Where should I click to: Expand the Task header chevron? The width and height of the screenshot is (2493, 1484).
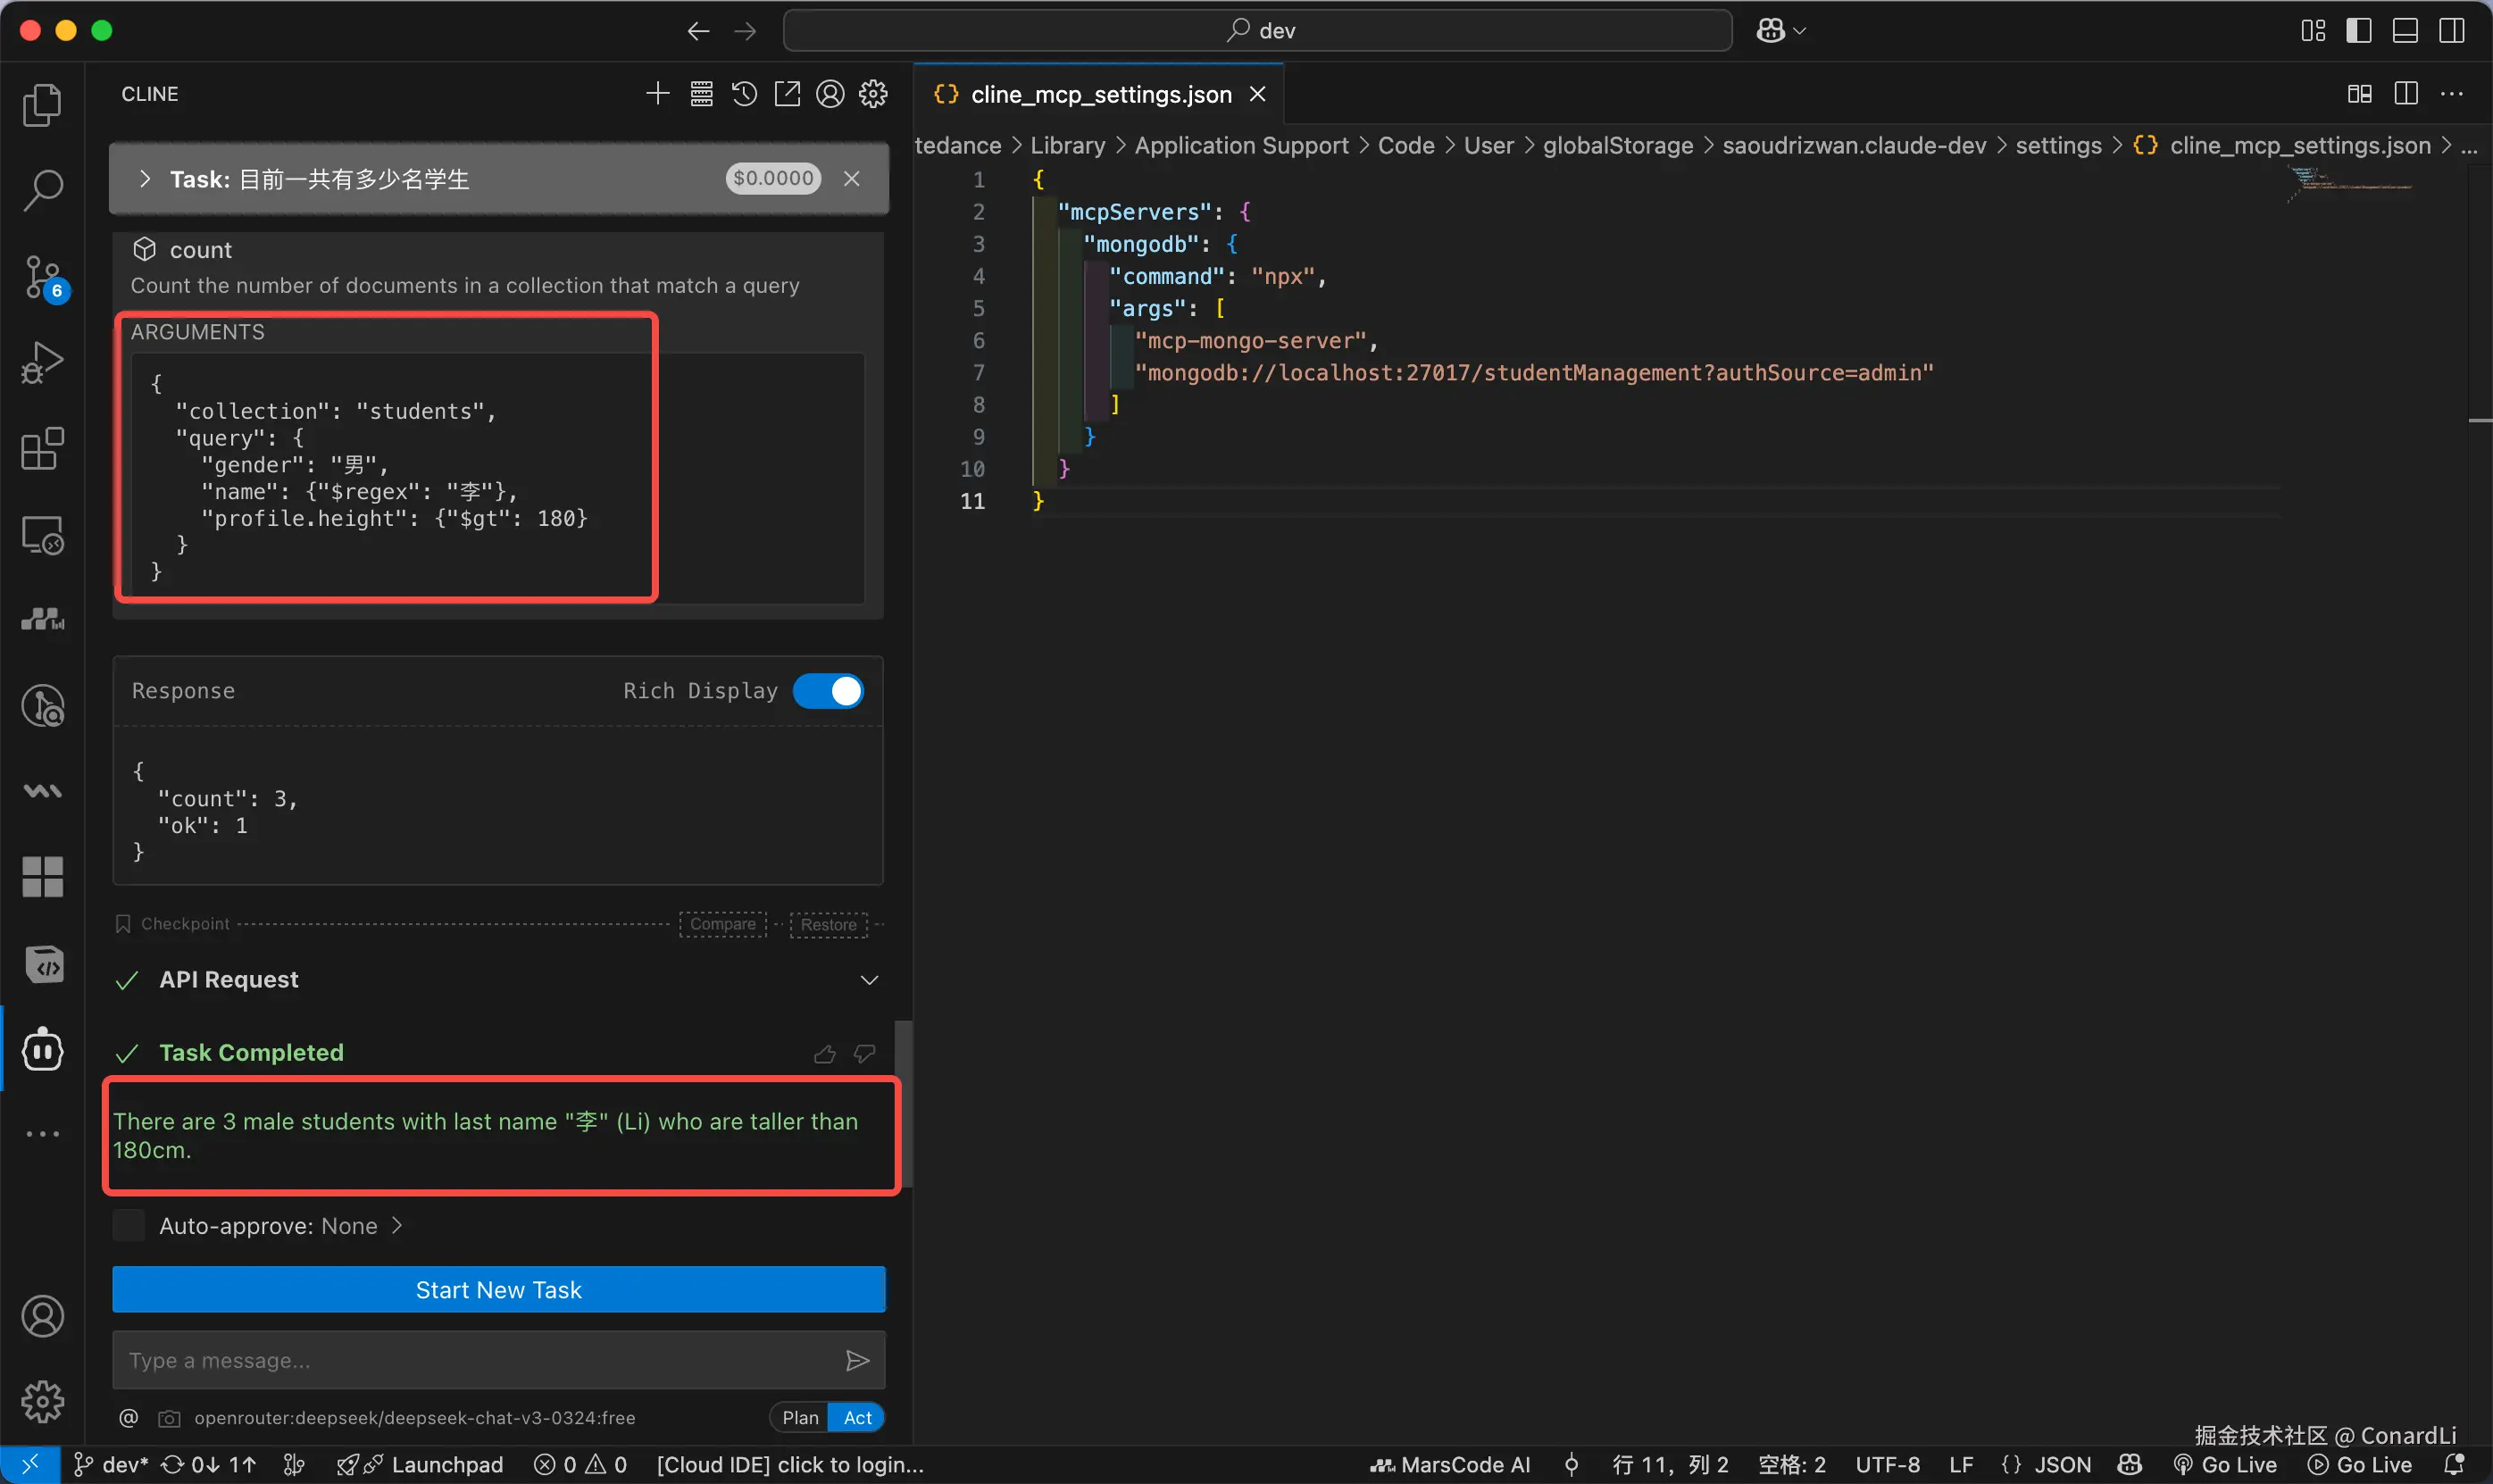point(145,179)
